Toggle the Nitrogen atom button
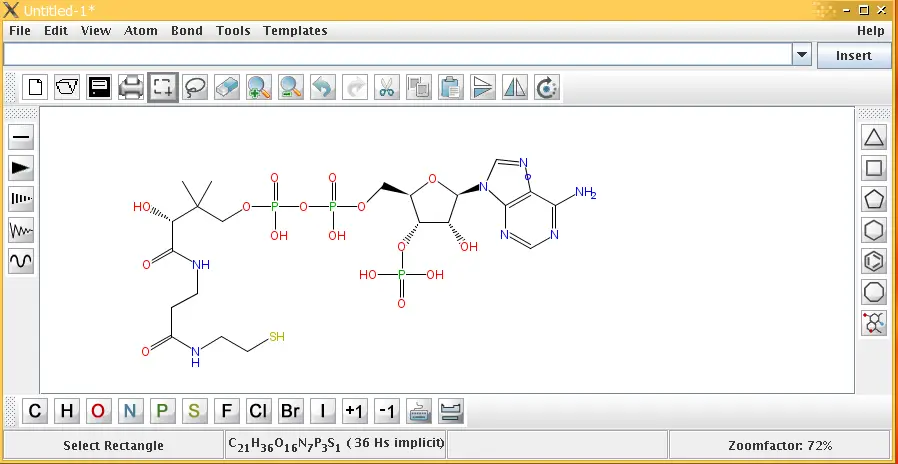898x464 pixels. tap(130, 411)
